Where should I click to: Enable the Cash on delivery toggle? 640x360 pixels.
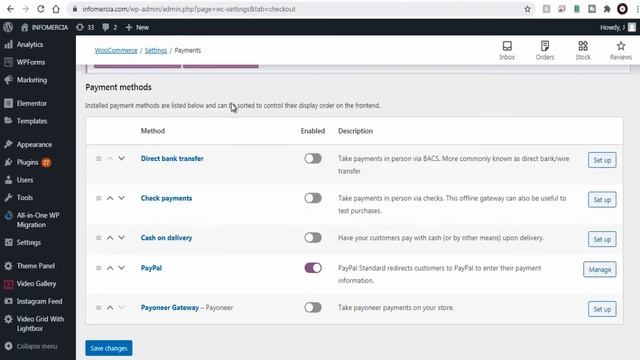click(313, 238)
